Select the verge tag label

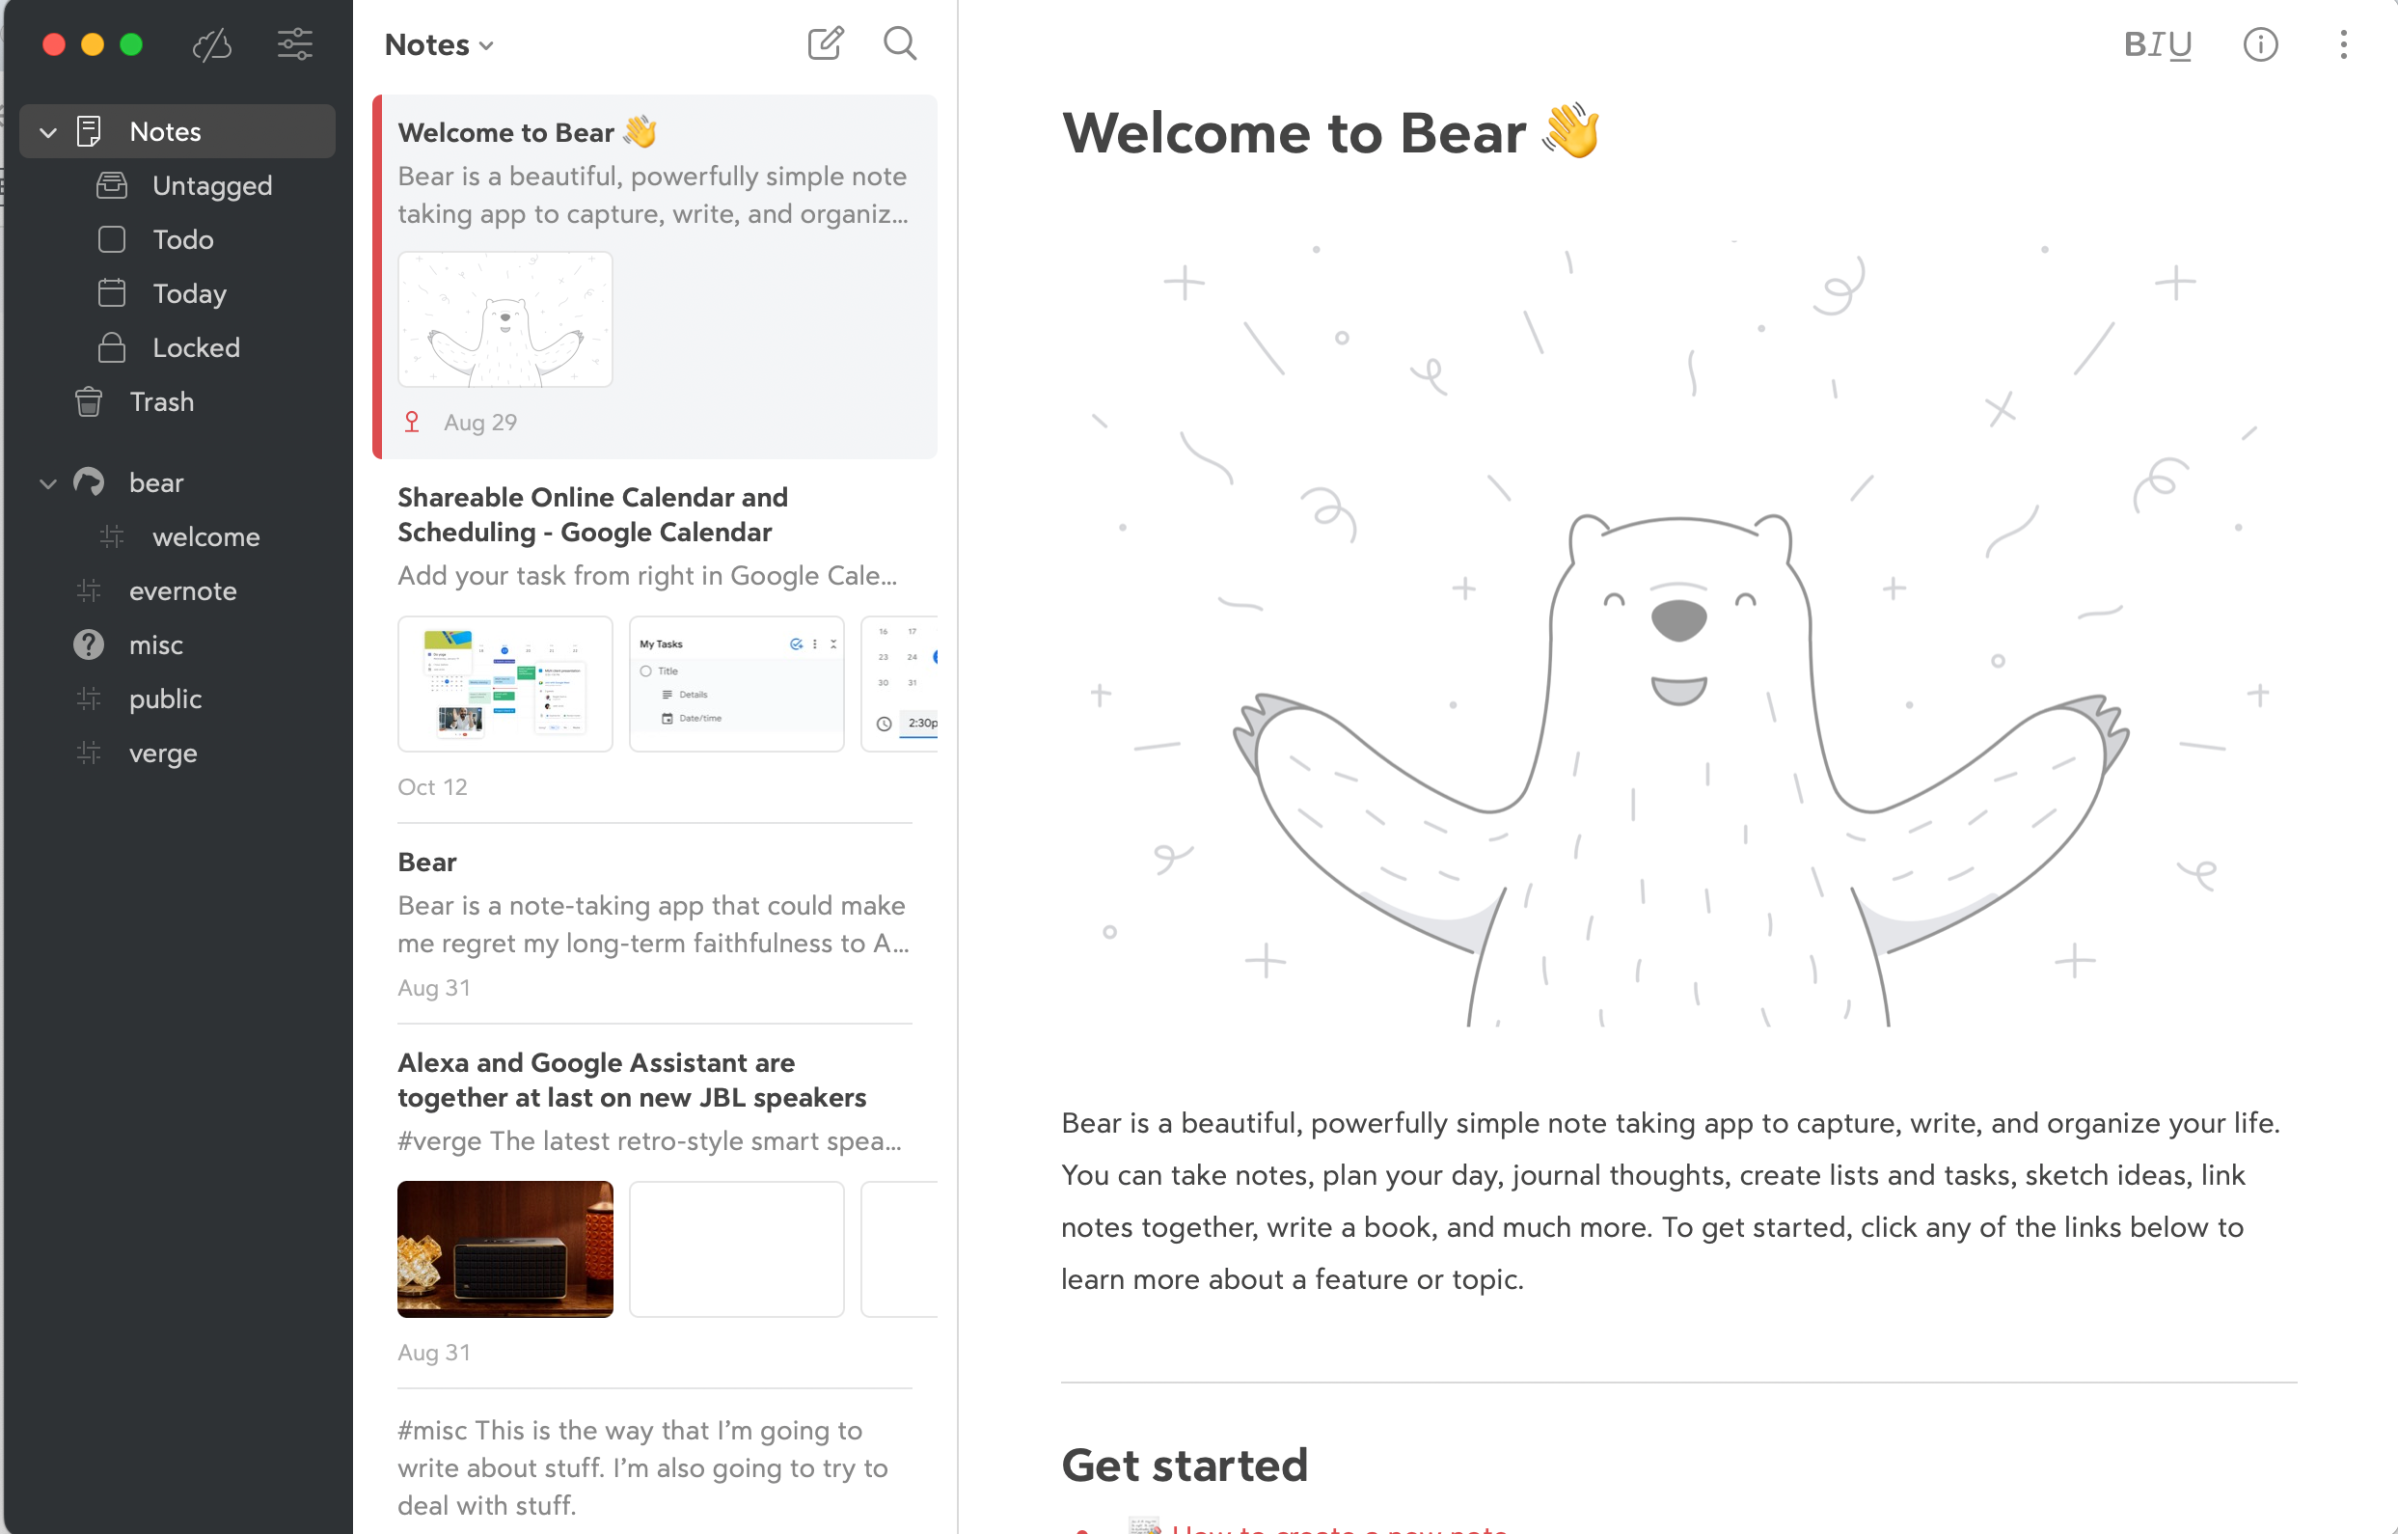click(x=163, y=753)
